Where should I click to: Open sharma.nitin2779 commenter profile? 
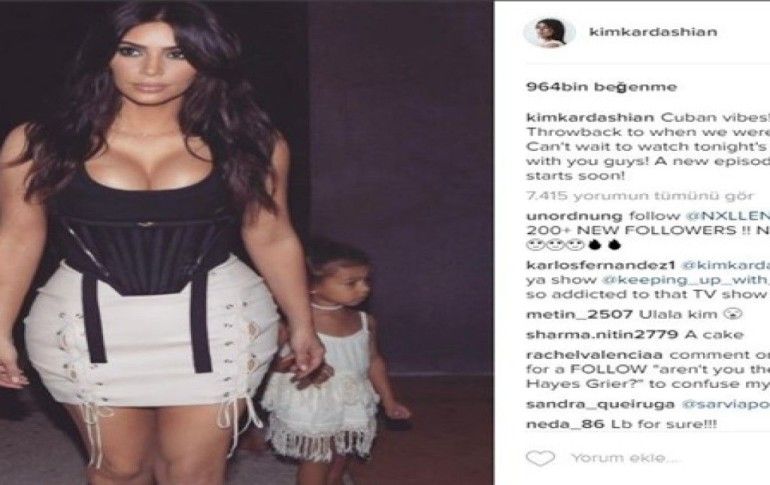(602, 335)
